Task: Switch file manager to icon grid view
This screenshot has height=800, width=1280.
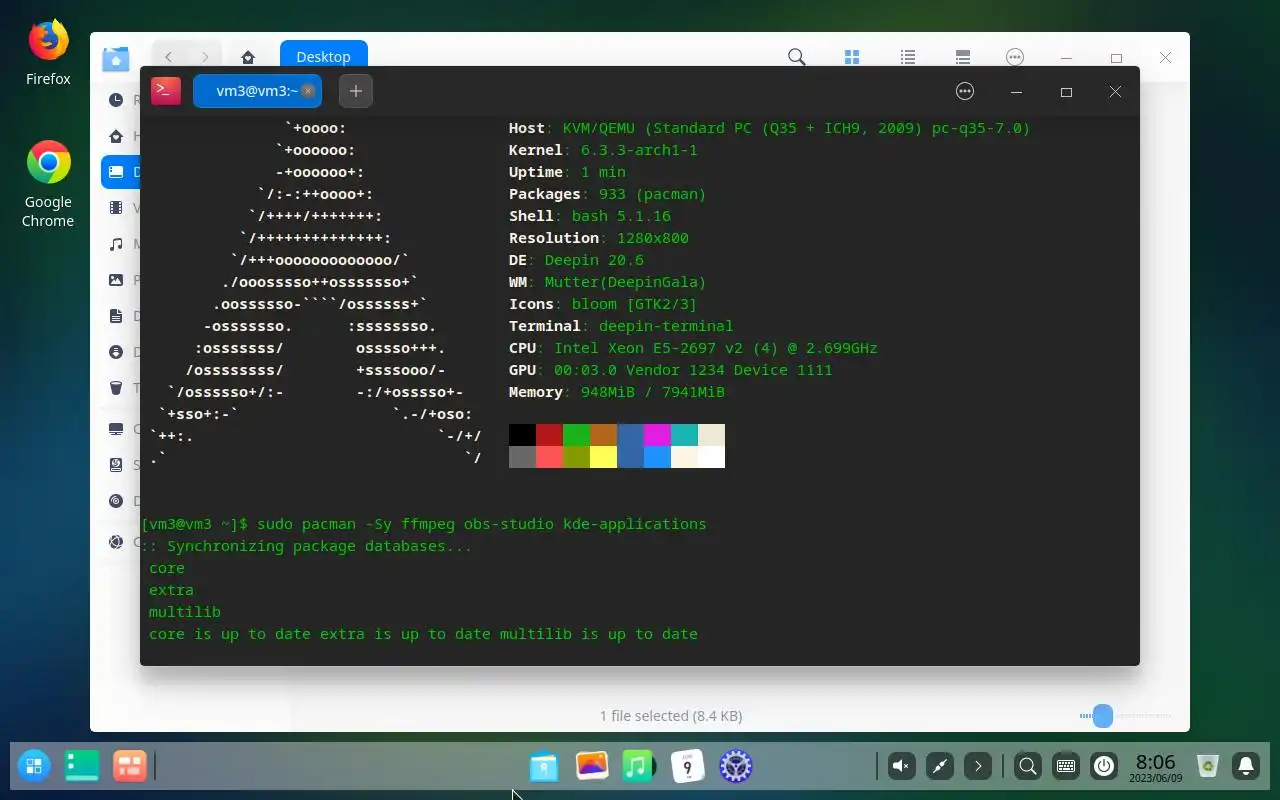Action: click(852, 57)
